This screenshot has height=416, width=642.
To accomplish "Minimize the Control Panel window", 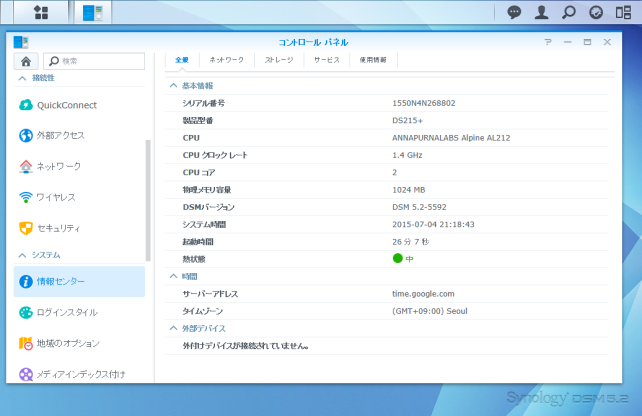I will (567, 42).
